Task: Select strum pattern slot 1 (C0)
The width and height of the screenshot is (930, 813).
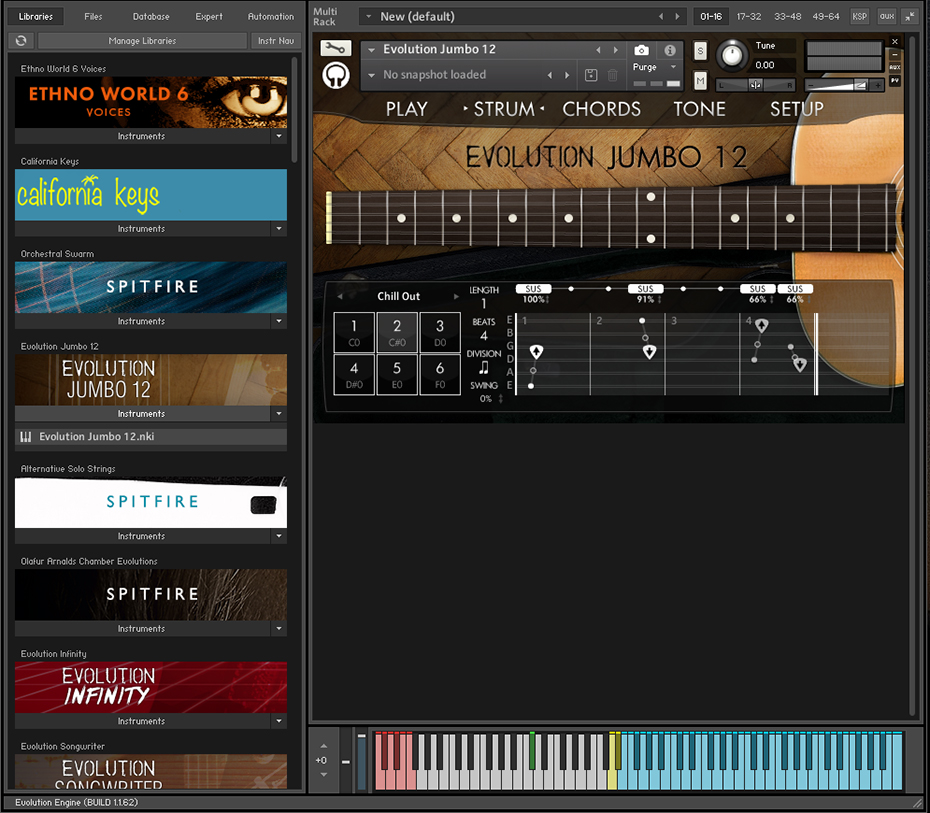Action: 354,332
